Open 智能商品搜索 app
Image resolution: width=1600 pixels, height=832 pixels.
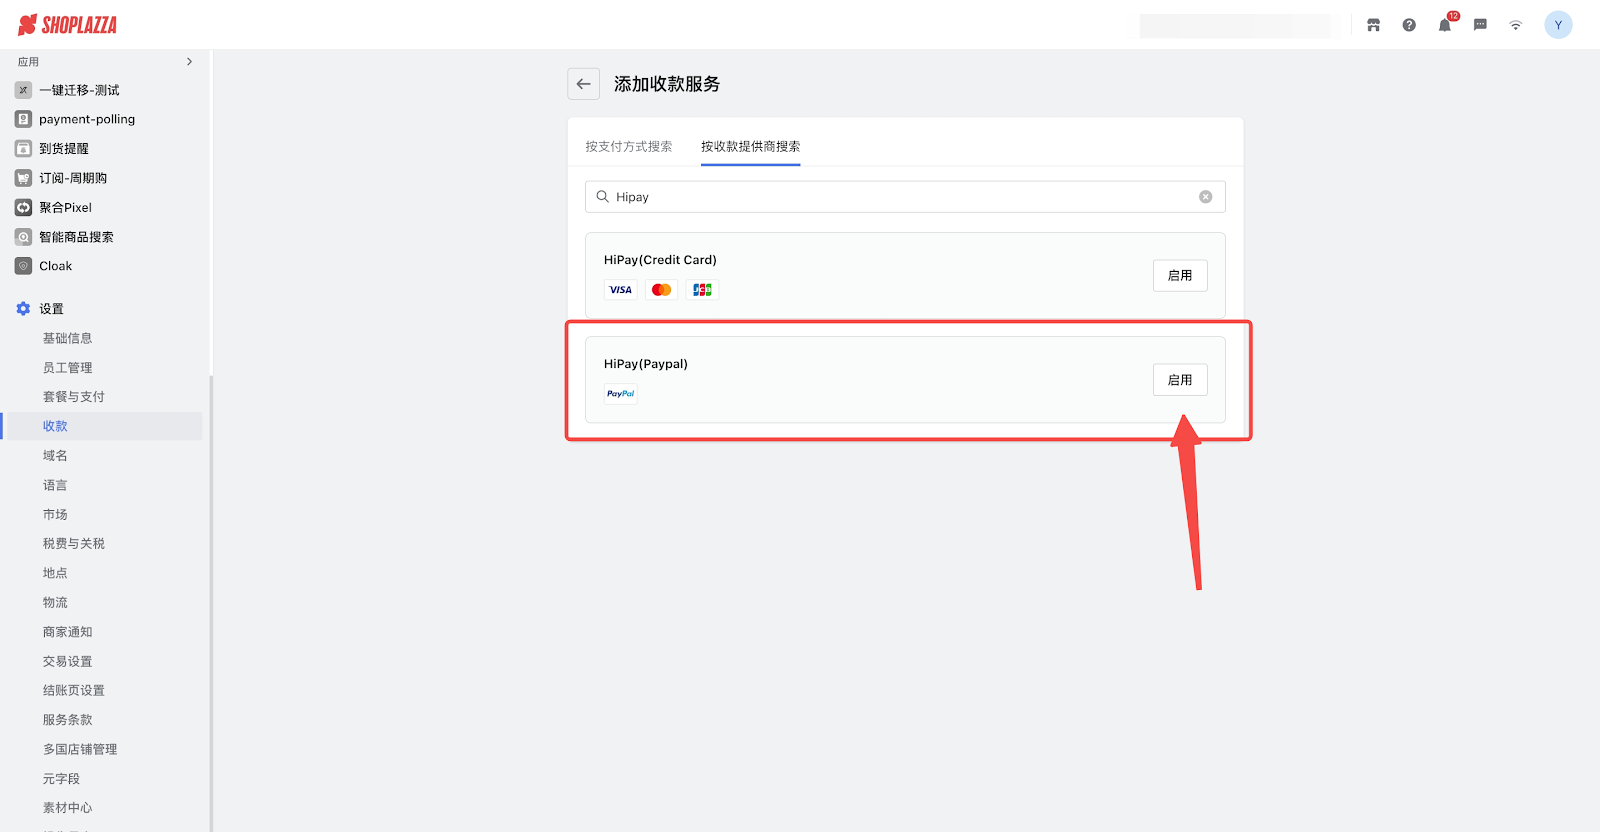(76, 237)
